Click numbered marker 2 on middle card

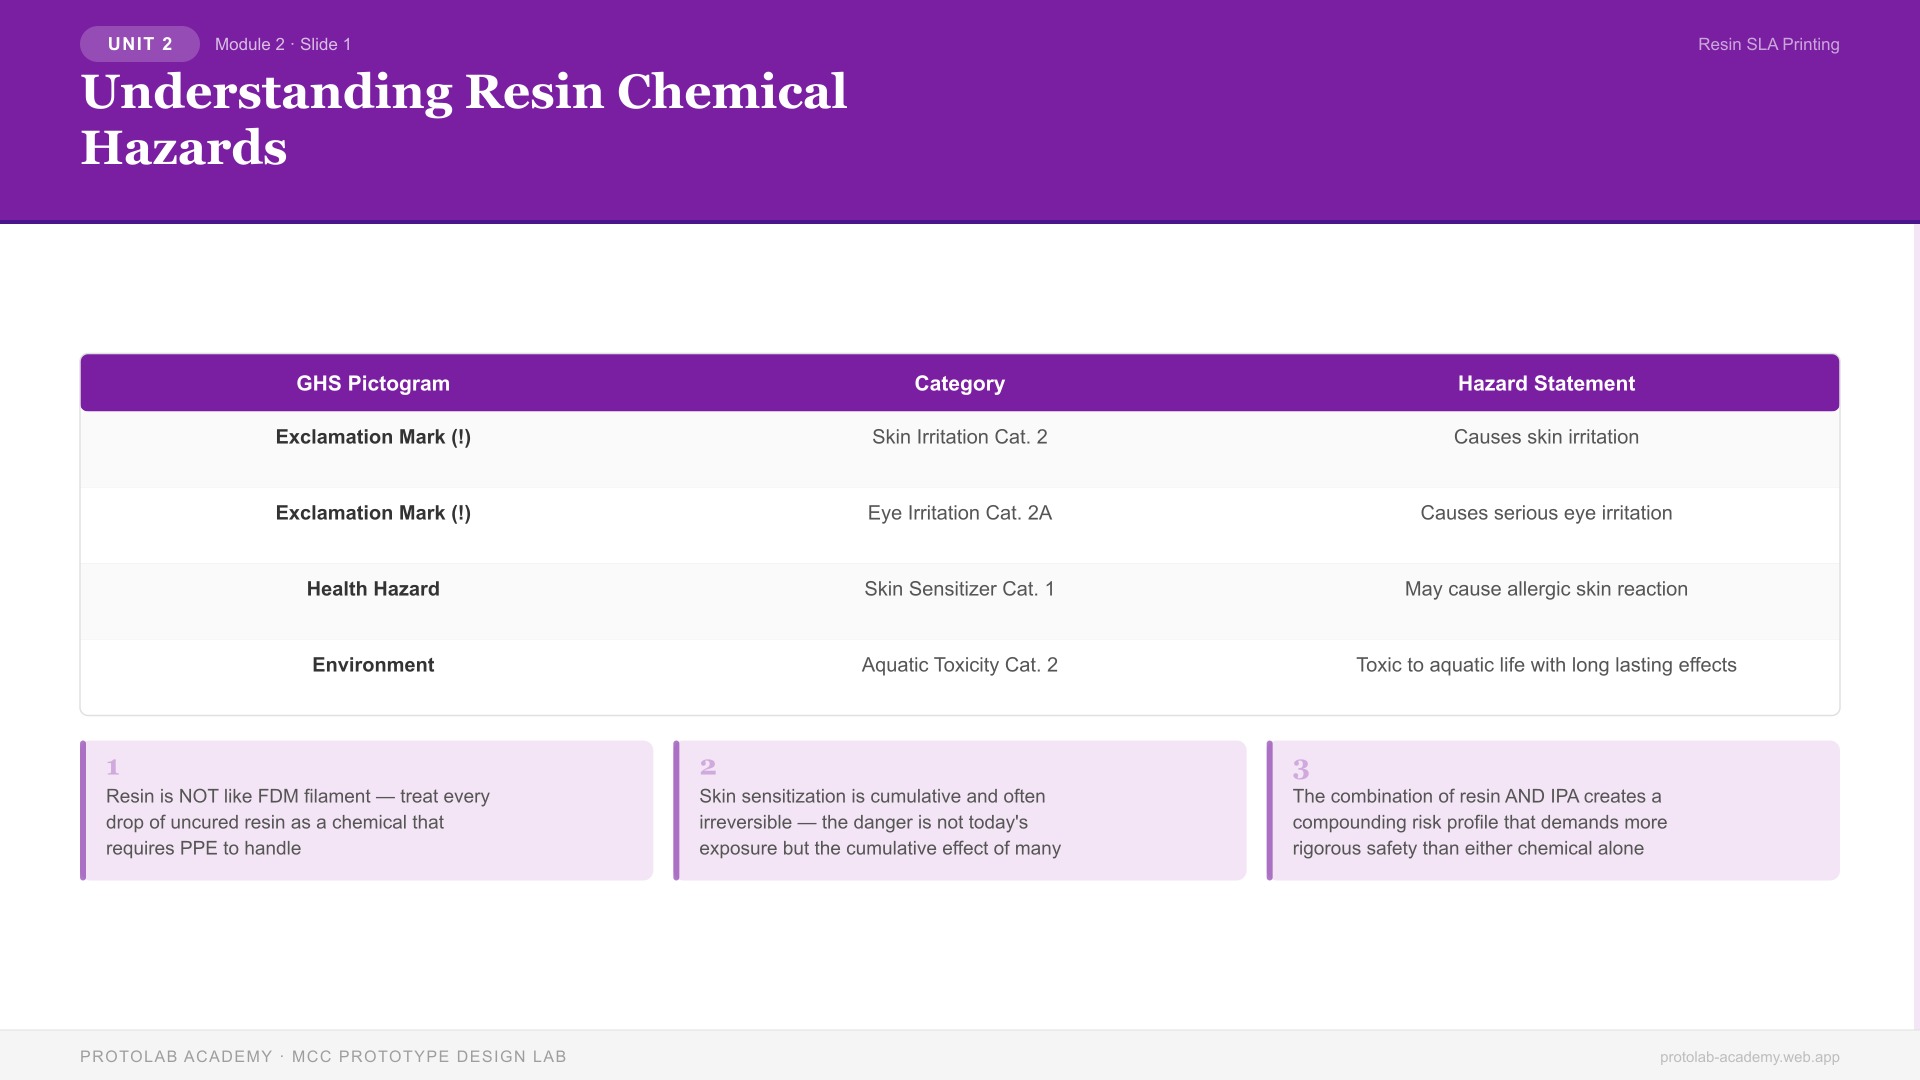707,767
